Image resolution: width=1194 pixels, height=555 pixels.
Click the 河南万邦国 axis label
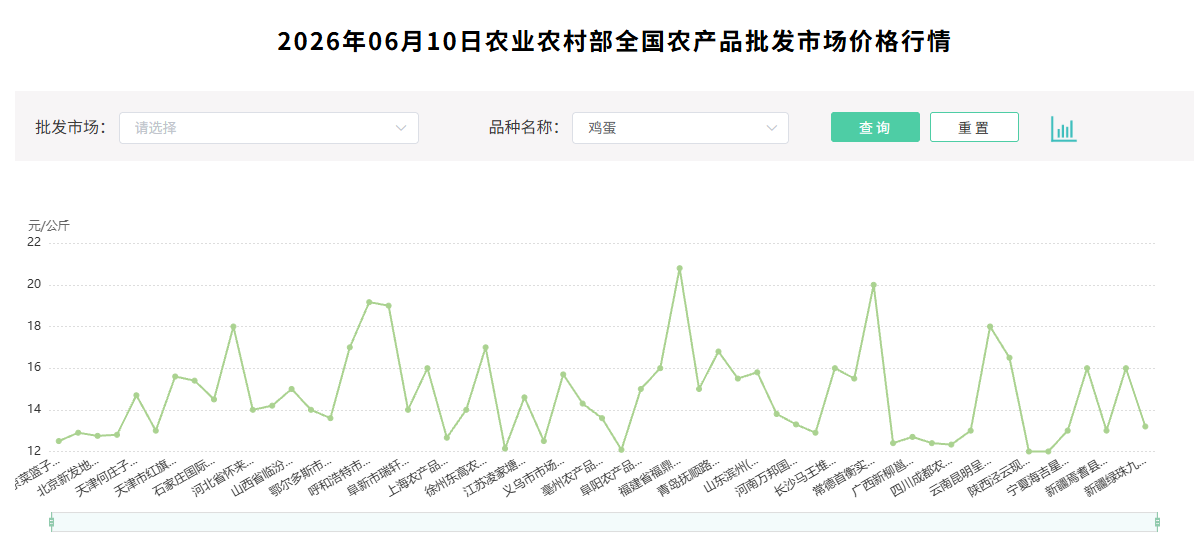[769, 476]
